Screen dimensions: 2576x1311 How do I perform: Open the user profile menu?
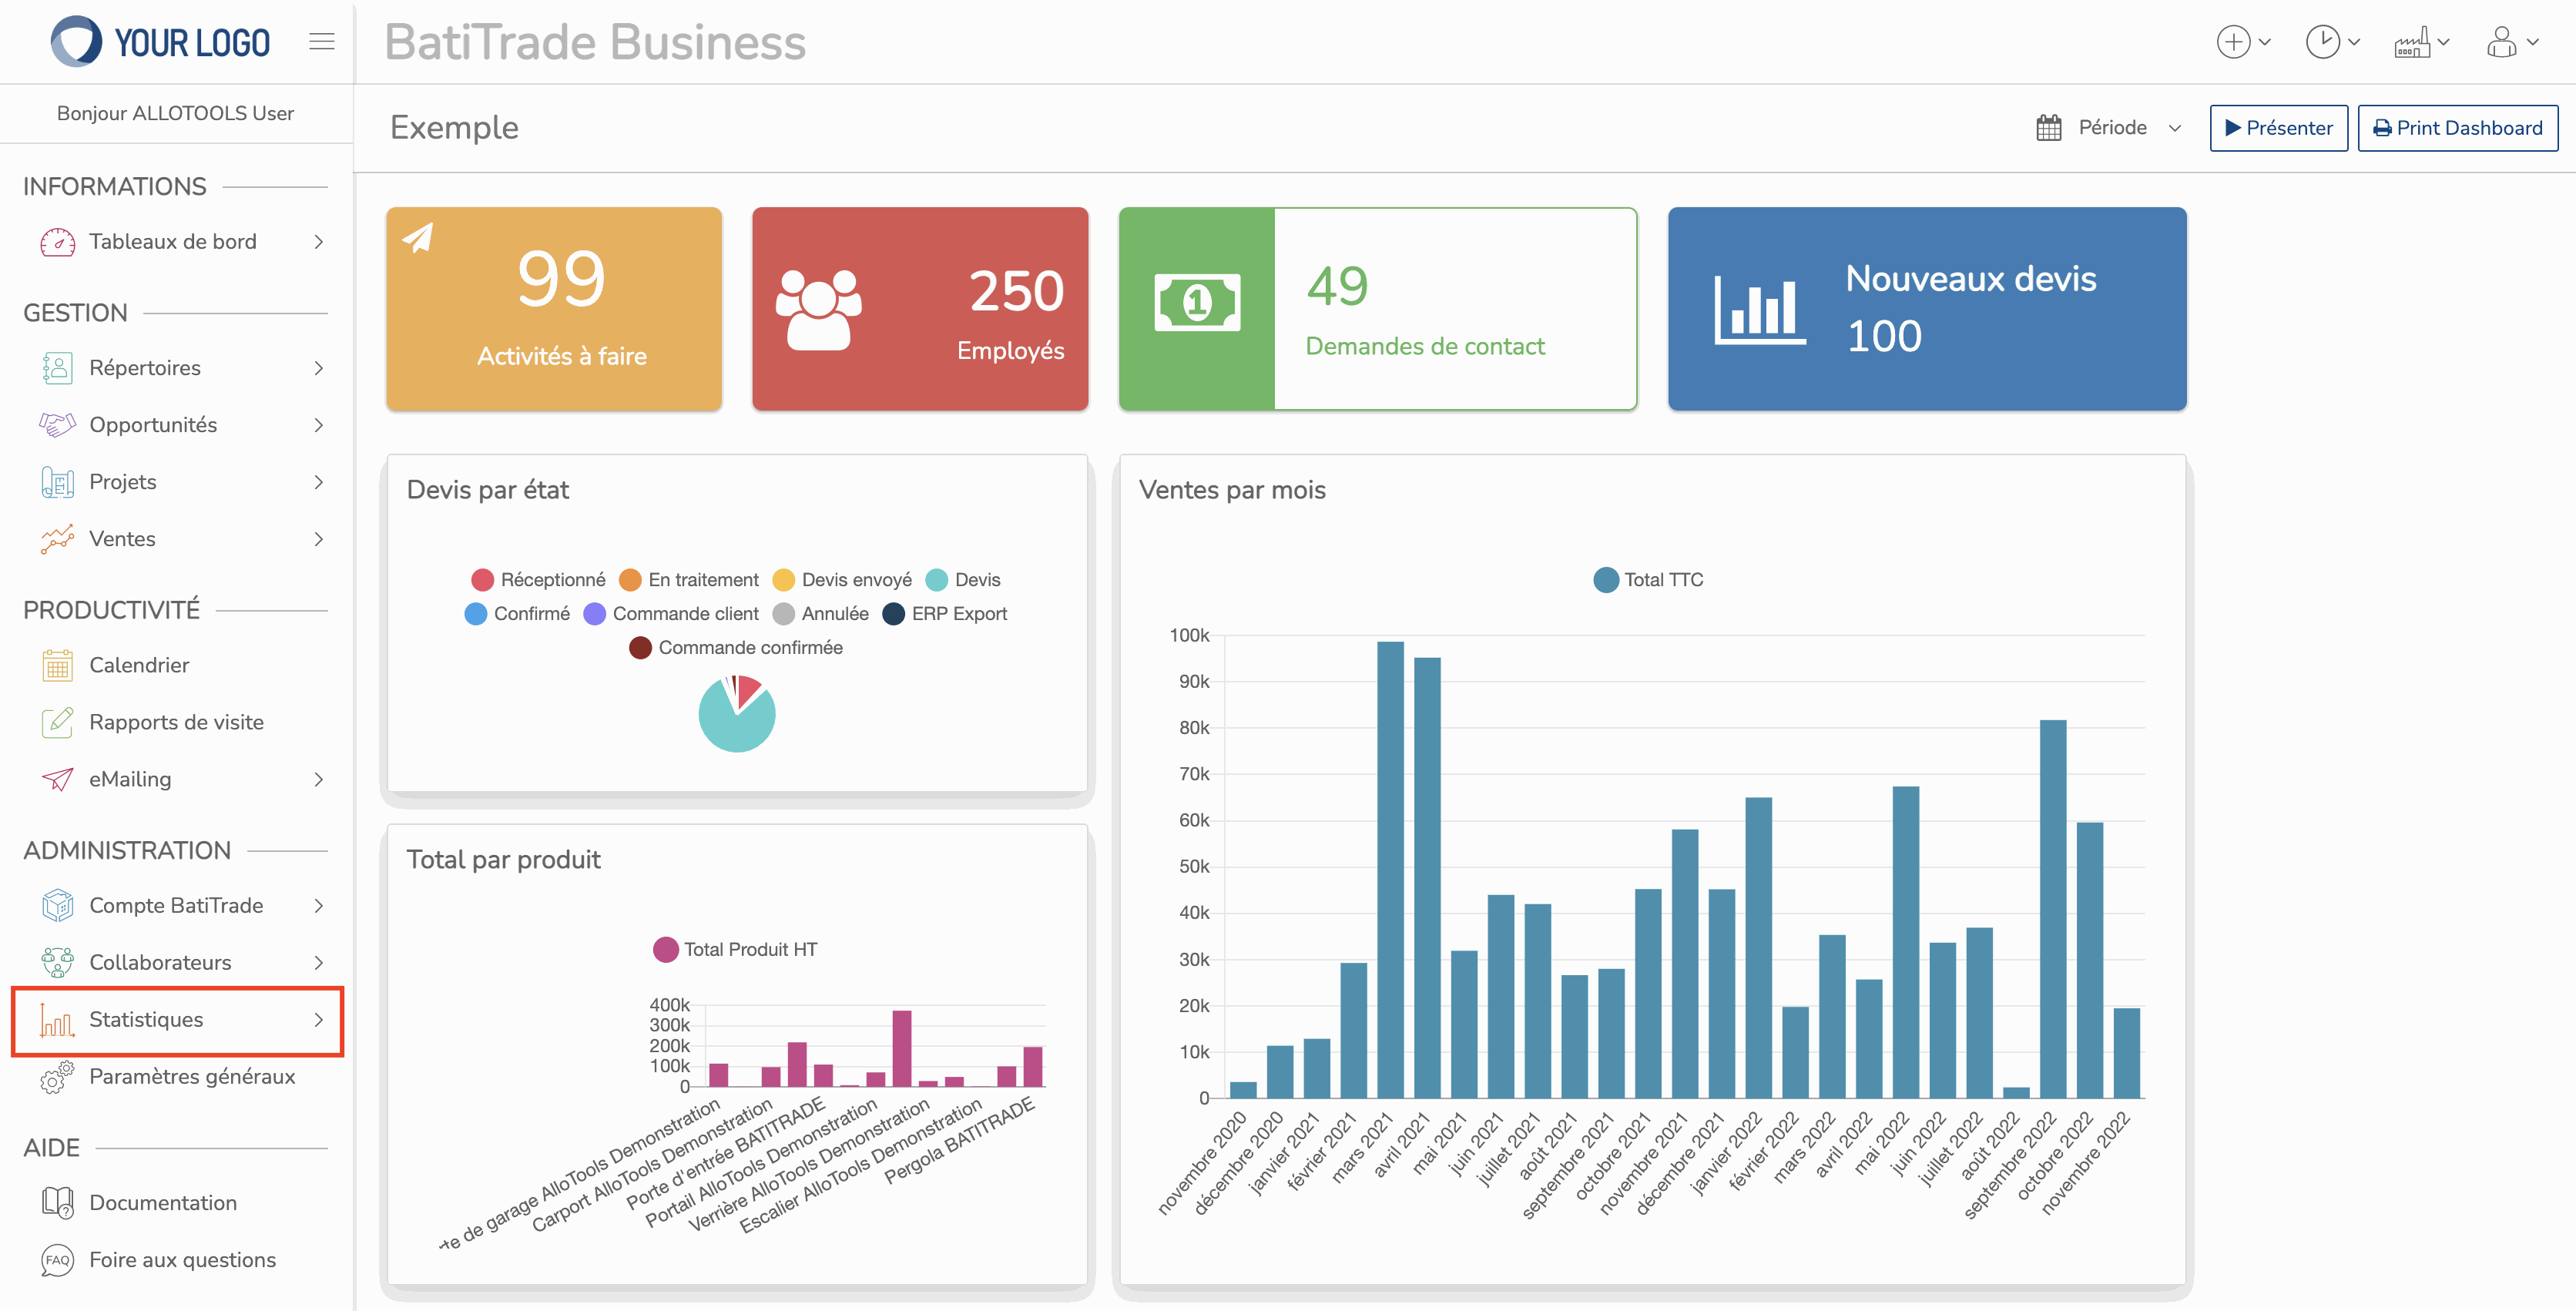pyautogui.click(x=2511, y=42)
